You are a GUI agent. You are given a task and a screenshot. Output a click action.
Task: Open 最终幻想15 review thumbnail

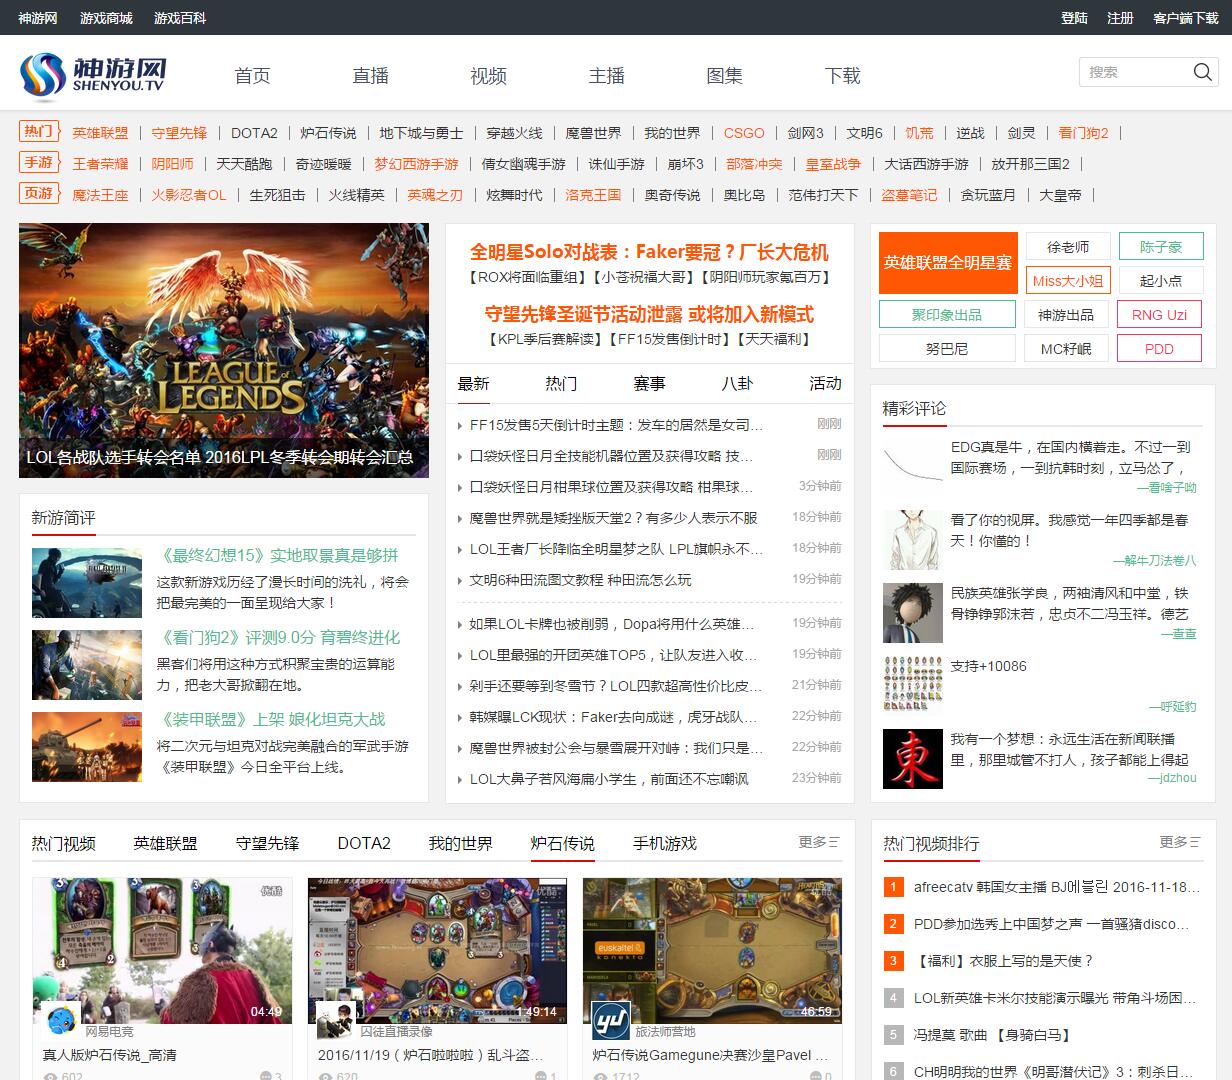click(87, 583)
